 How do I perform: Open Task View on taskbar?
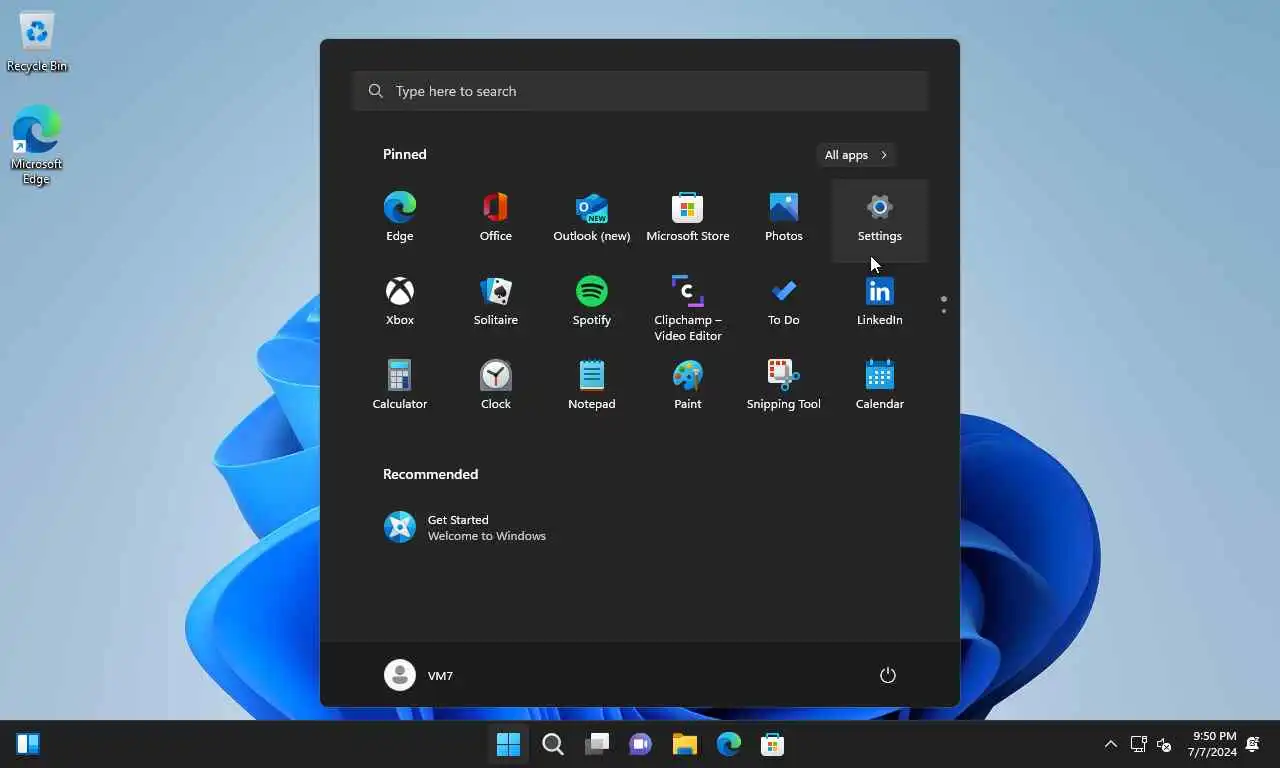pyautogui.click(x=597, y=744)
